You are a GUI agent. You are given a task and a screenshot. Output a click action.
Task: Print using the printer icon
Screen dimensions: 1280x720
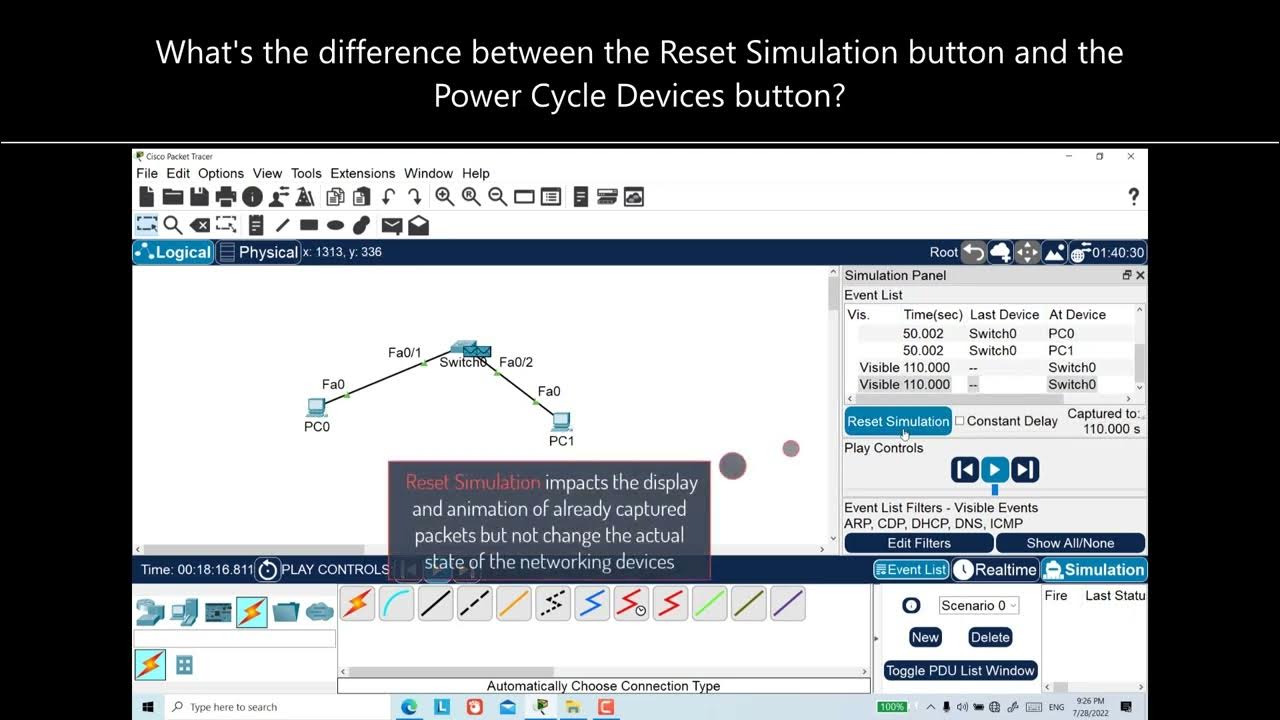click(226, 197)
